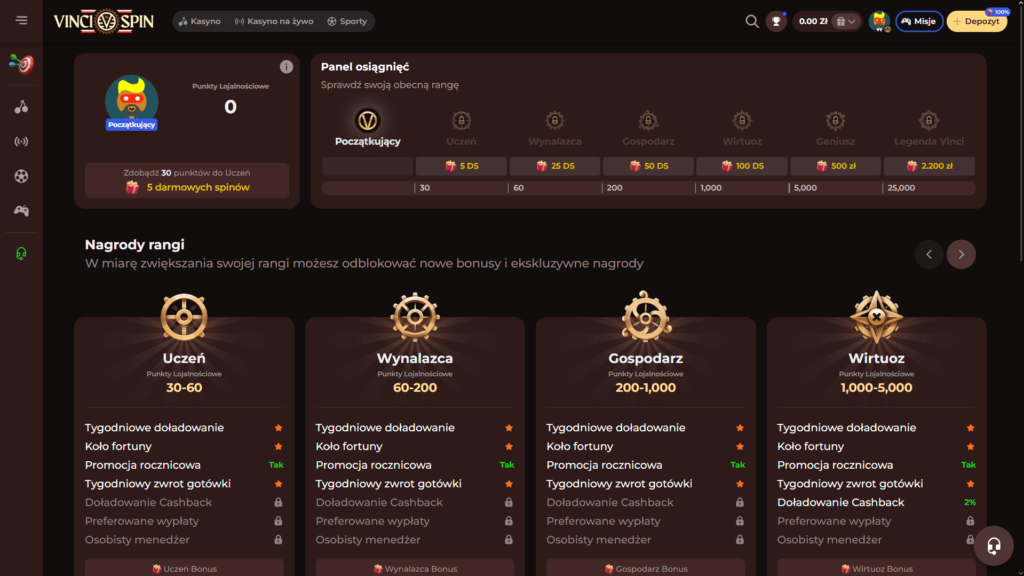Image resolution: width=1024 pixels, height=576 pixels.
Task: Go to next rank rewards with right arrow
Action: (961, 255)
